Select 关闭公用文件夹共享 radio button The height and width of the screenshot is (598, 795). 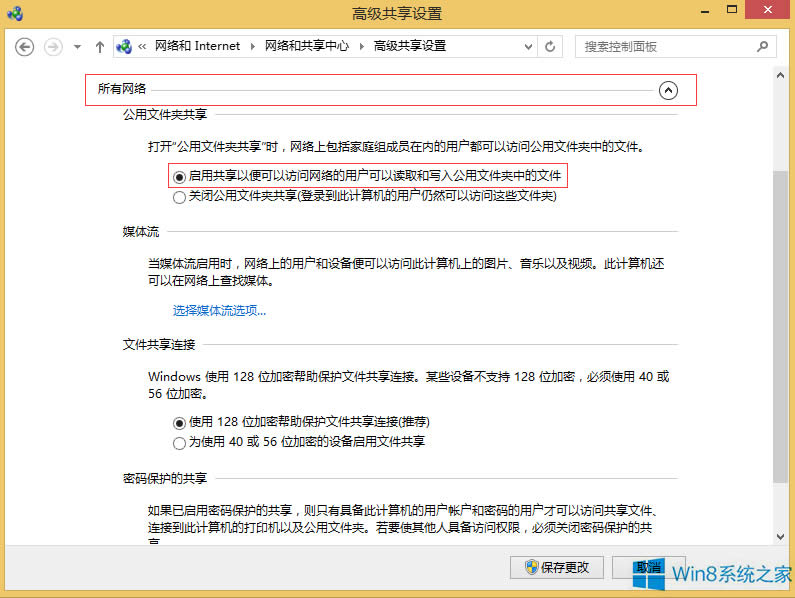click(180, 197)
